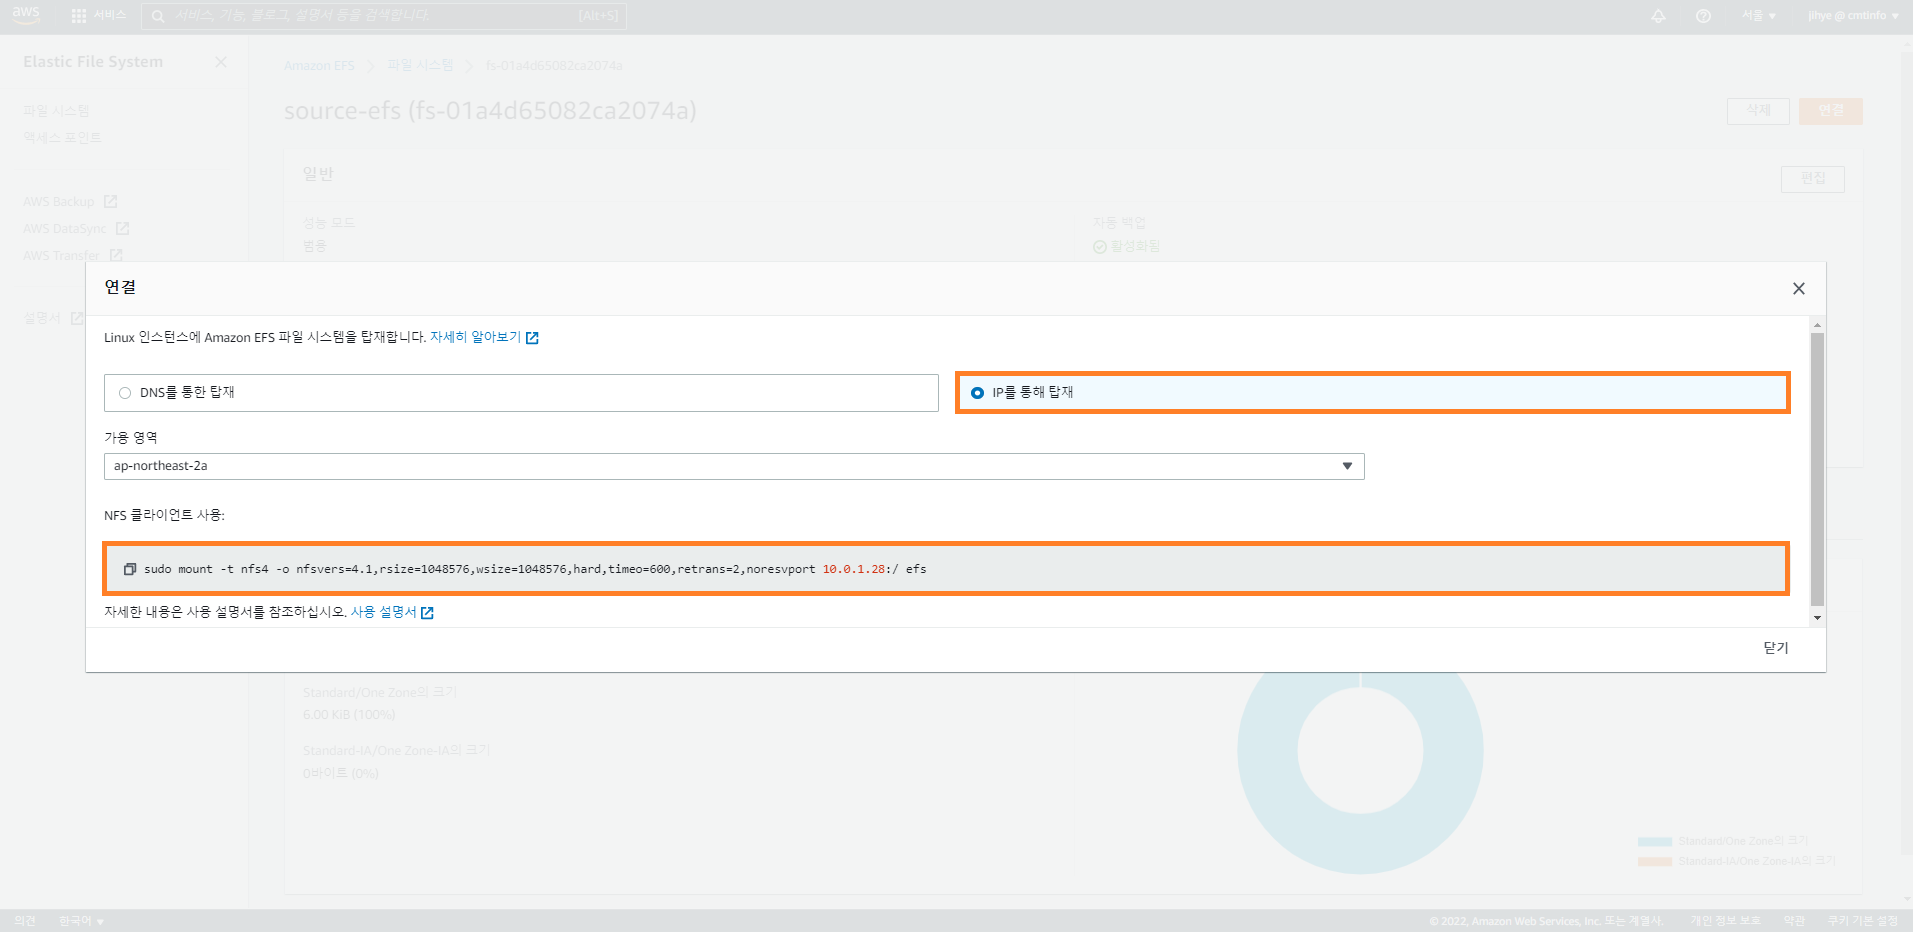Open the jihye @ cmtinfo account menu
Viewport: 1913px width, 932px height.
[x=1853, y=16]
